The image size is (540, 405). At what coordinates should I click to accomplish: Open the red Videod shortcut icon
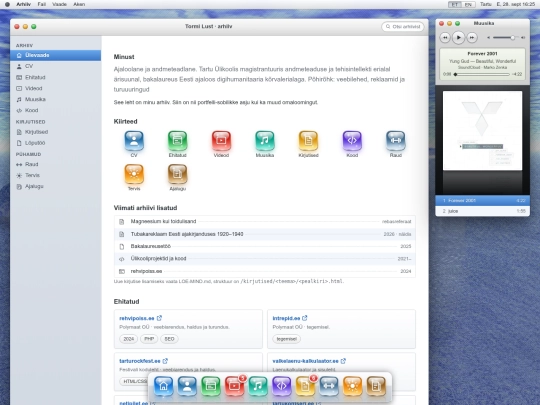(x=221, y=141)
